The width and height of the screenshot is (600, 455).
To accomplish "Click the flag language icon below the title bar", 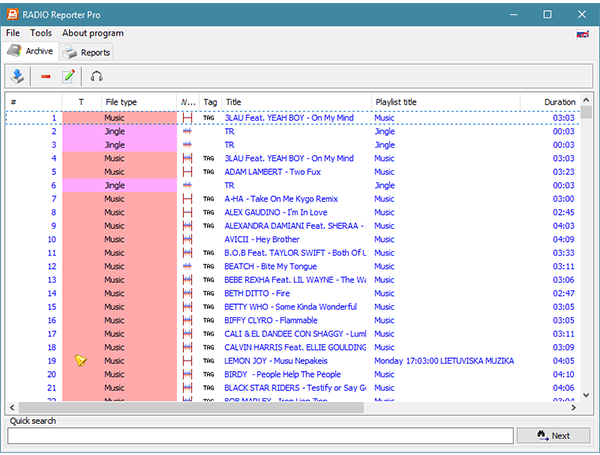I will [582, 35].
